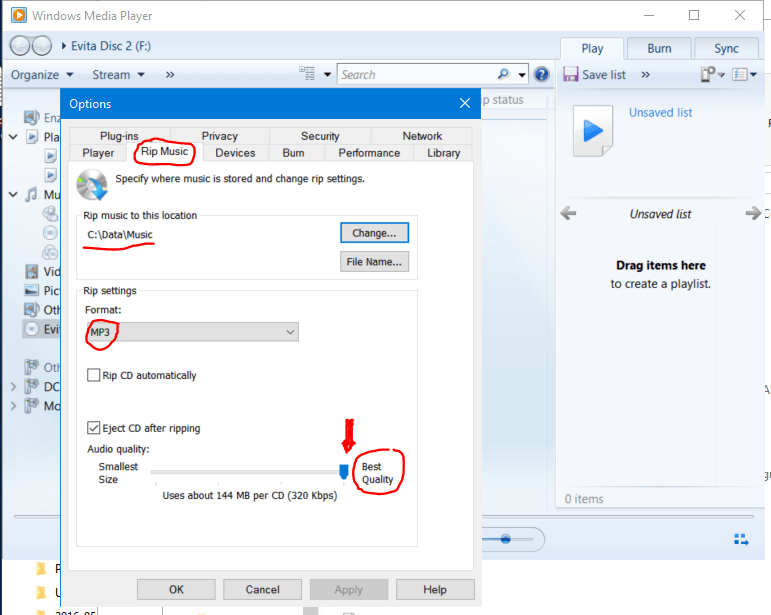Switch to the Devices tab

click(235, 153)
